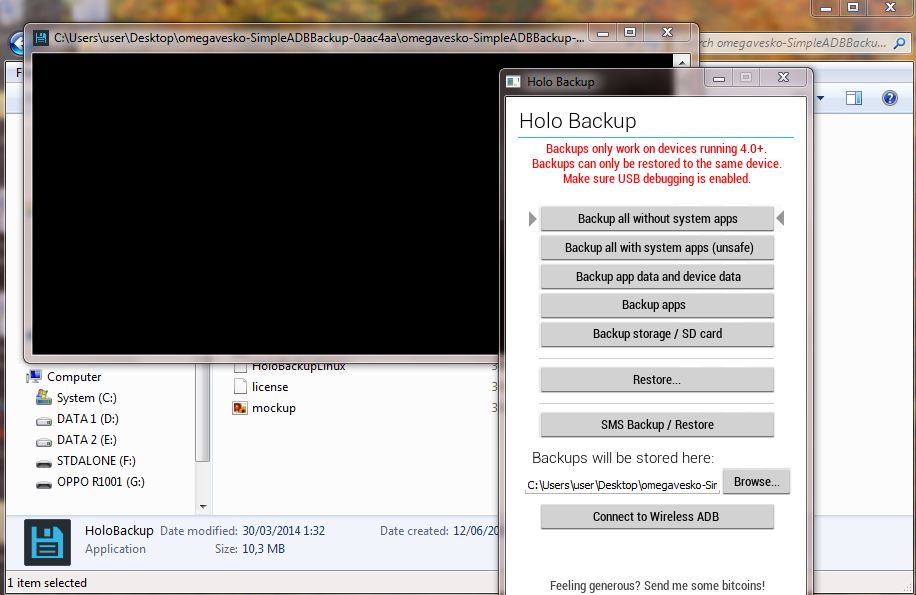Click Explorer help question mark icon
The image size is (916, 595).
click(890, 98)
